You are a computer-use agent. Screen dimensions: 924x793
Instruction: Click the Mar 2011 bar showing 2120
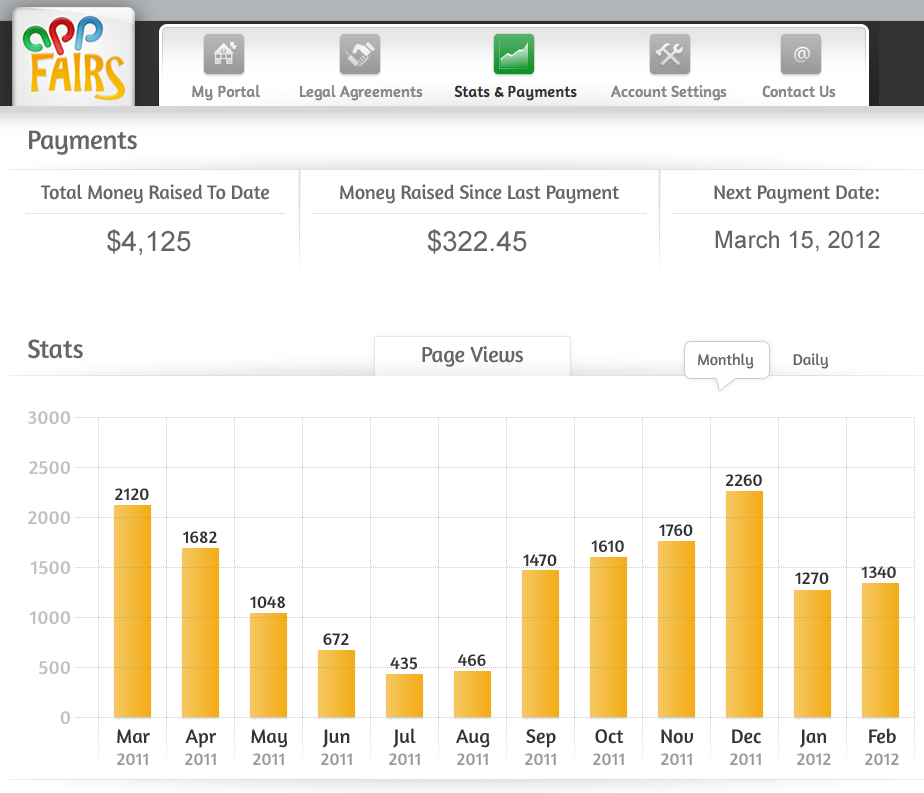(x=132, y=611)
